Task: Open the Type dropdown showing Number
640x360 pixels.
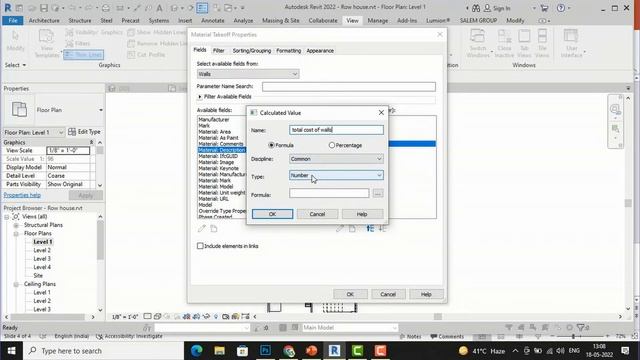Action: [336, 175]
